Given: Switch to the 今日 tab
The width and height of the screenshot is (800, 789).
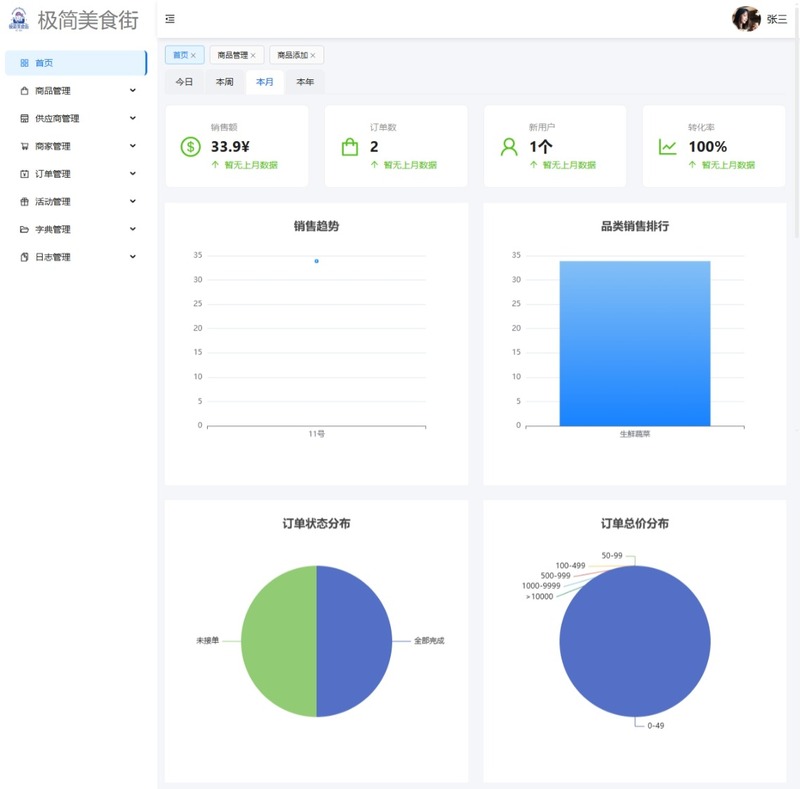Looking at the screenshot, I should [x=184, y=82].
